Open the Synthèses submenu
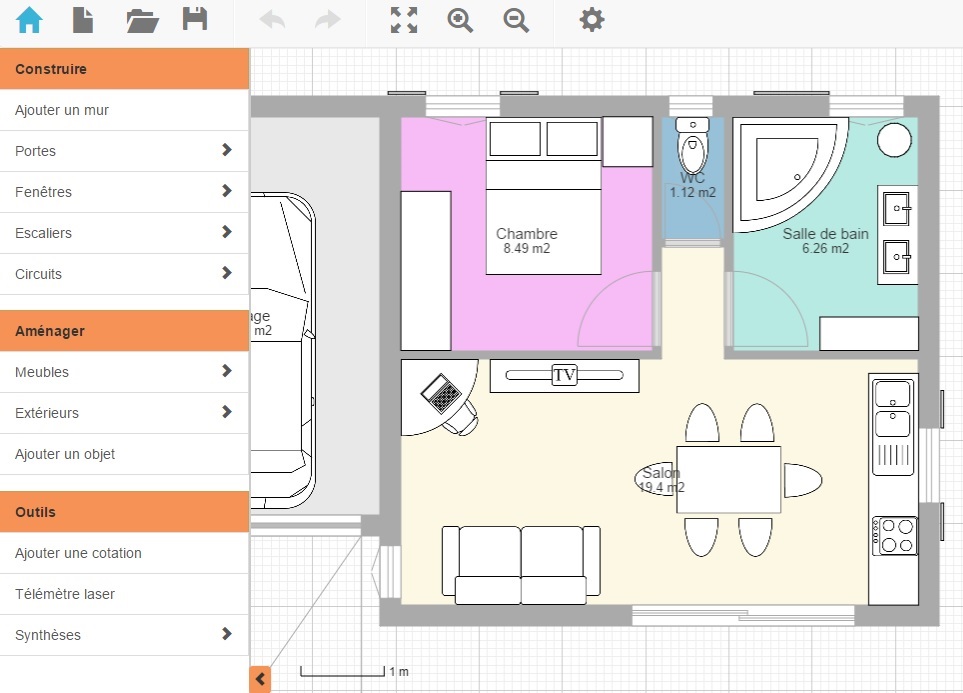This screenshot has height=693, width=963. point(124,634)
